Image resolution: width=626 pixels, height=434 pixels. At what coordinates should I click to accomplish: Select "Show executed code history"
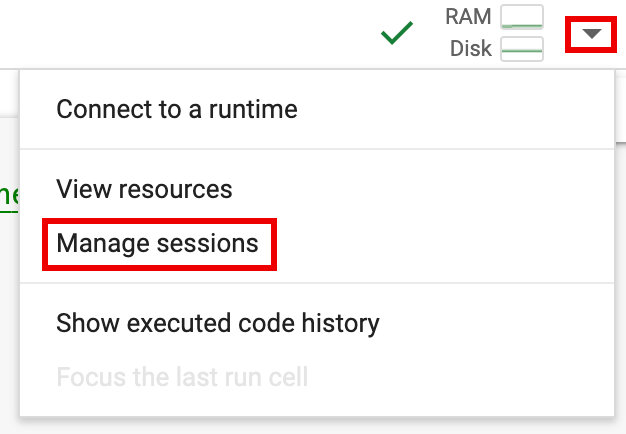click(x=218, y=323)
